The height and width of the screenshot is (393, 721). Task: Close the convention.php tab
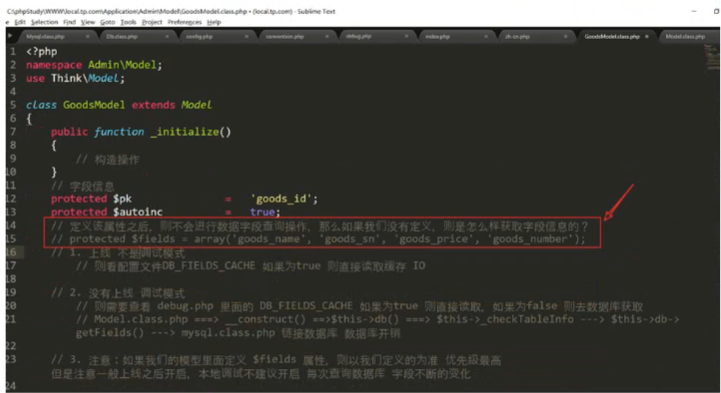[x=327, y=36]
